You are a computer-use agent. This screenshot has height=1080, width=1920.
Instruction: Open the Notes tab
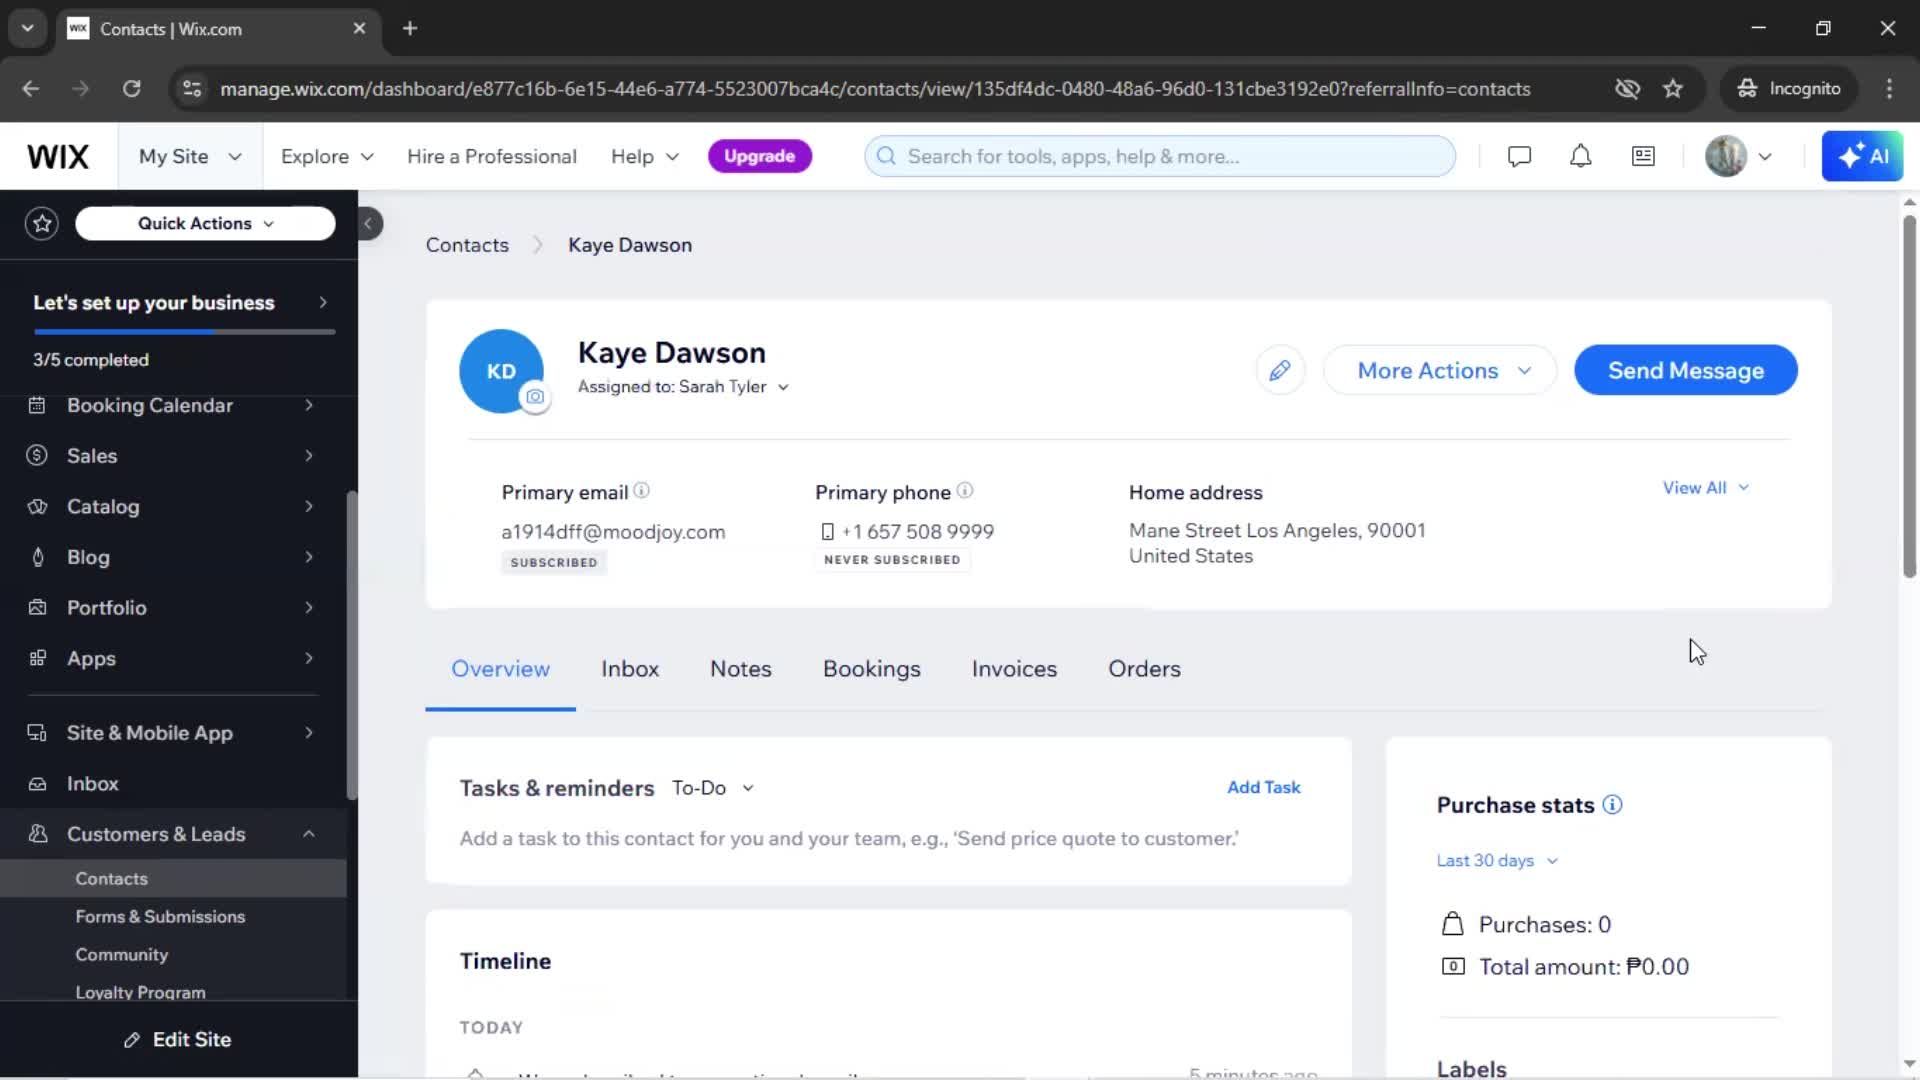[x=741, y=669]
